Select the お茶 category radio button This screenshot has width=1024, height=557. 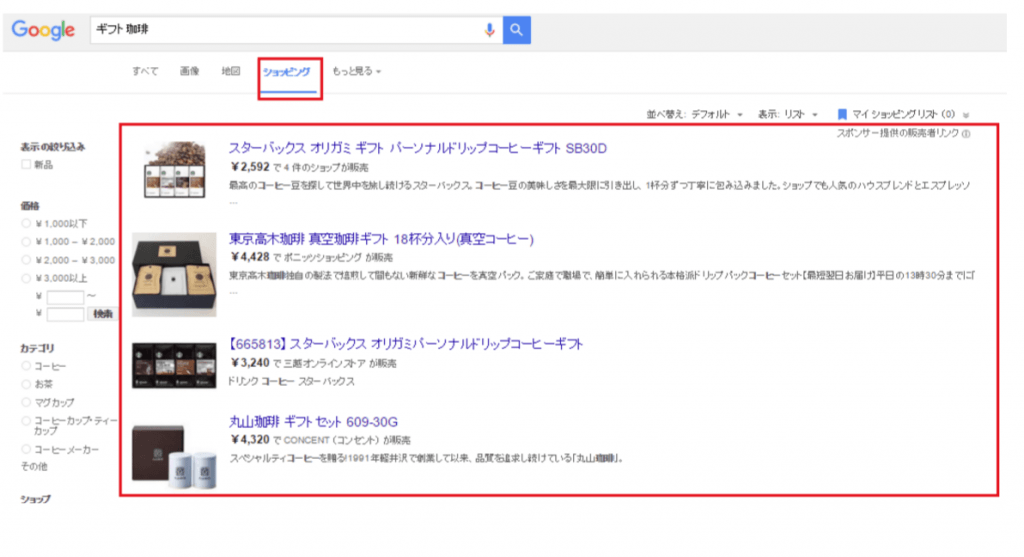pyautogui.click(x=26, y=384)
